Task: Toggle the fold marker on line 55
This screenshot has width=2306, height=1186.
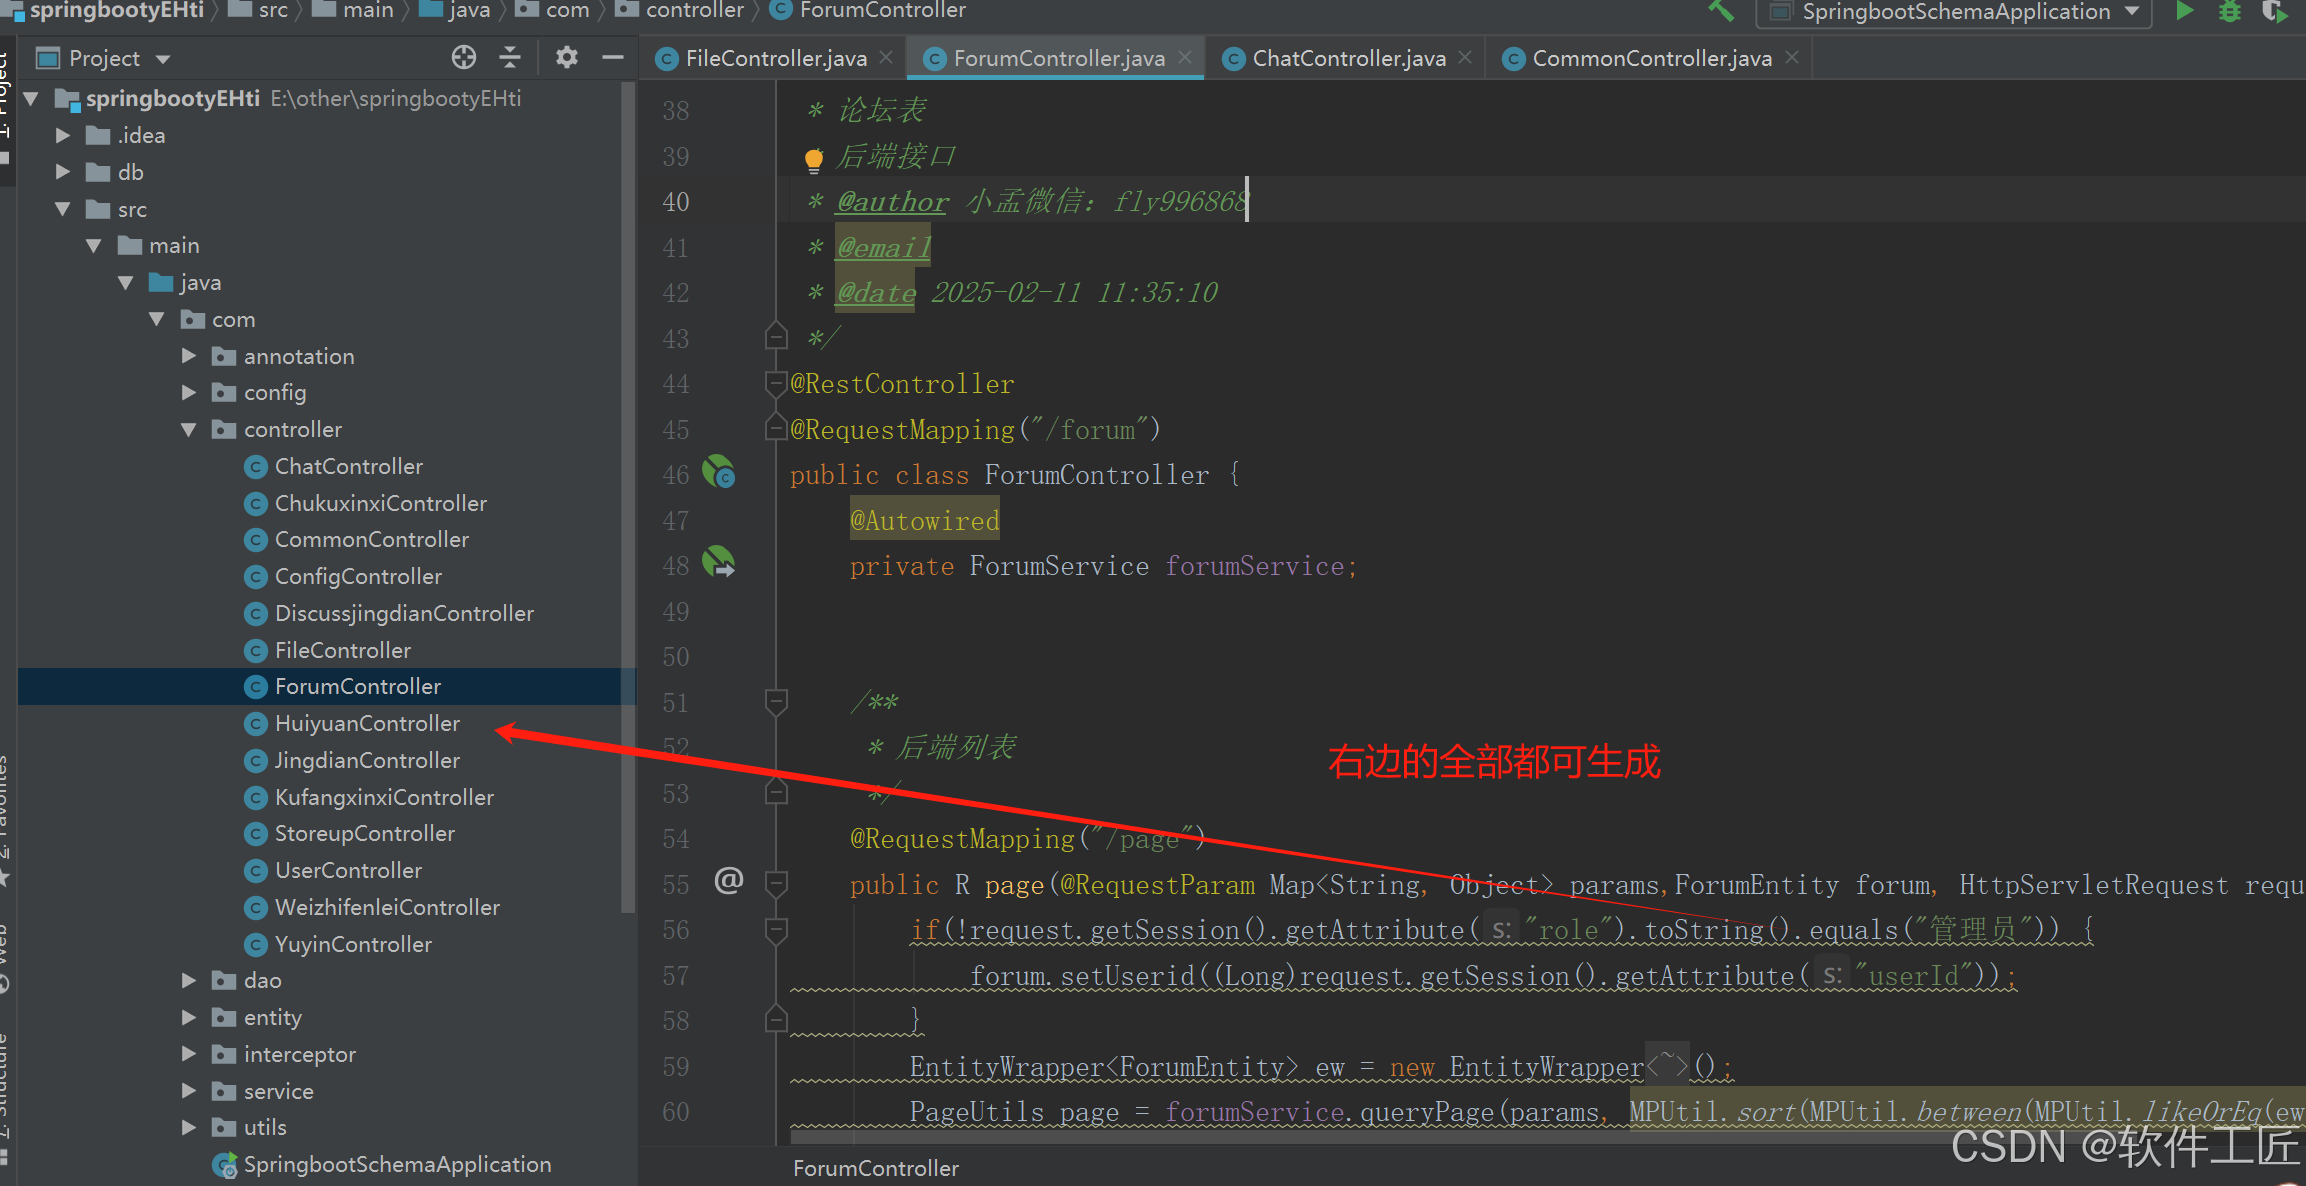Action: coord(775,884)
